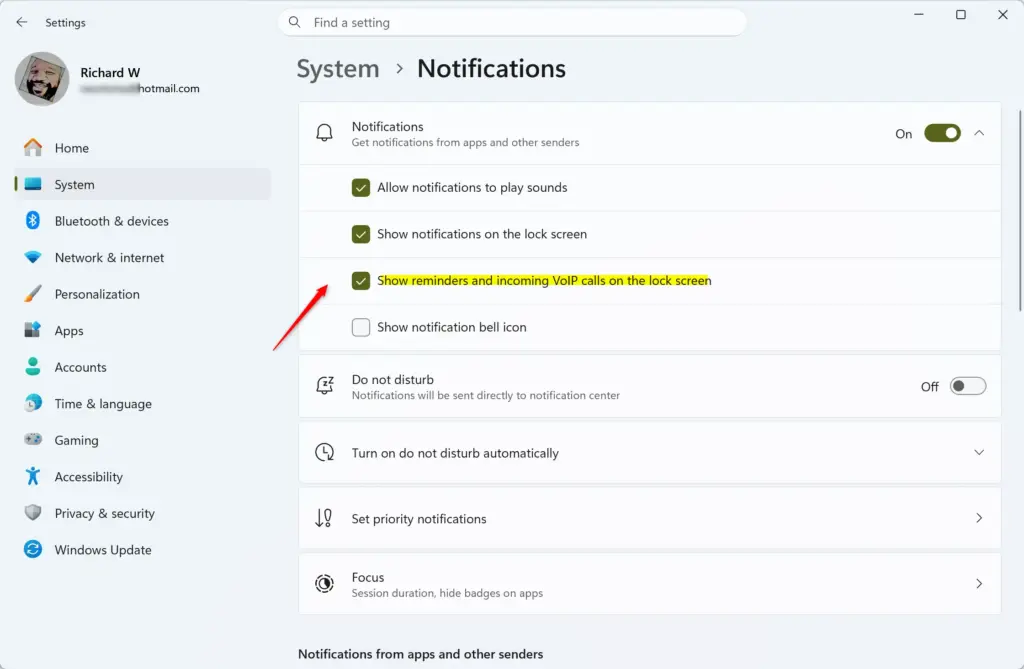The height and width of the screenshot is (669, 1024).
Task: Uncheck Allow notifications to play sounds
Action: (x=360, y=188)
